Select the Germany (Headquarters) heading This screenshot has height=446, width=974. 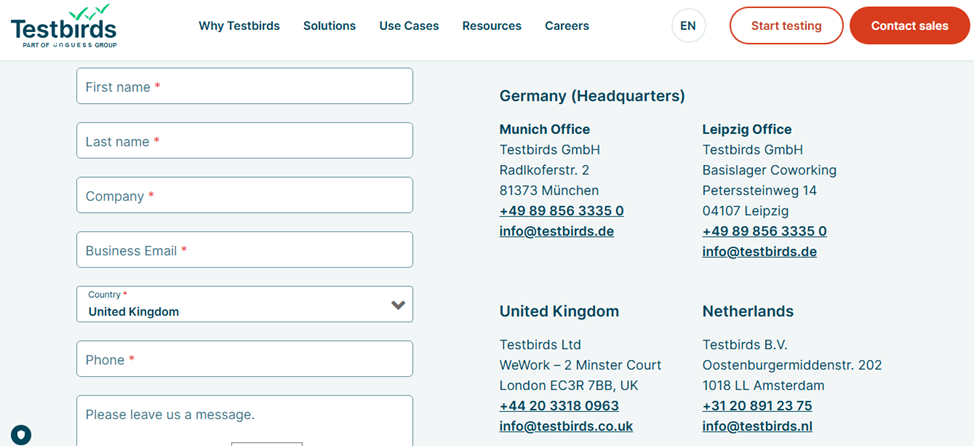point(592,96)
